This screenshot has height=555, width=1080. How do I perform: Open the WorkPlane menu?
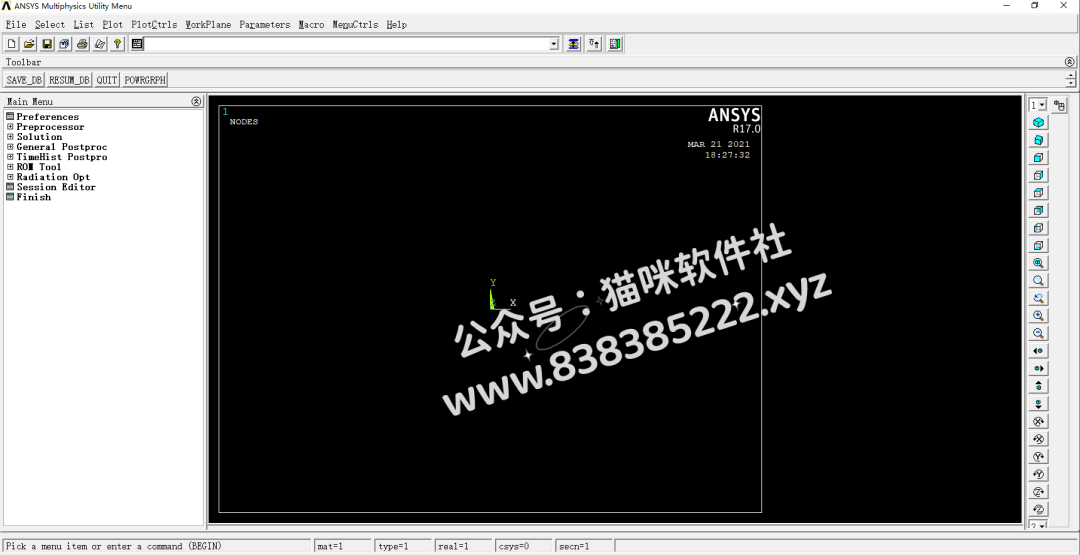[x=208, y=25]
